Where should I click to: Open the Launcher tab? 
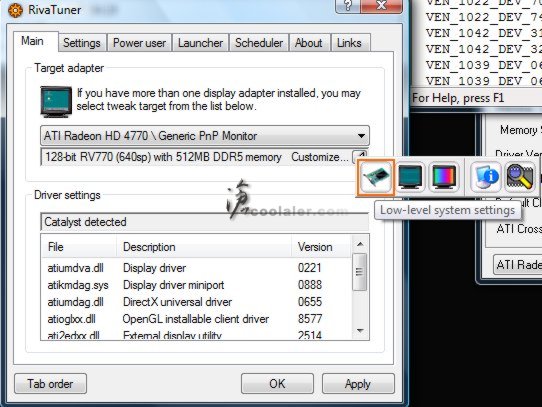click(x=200, y=43)
